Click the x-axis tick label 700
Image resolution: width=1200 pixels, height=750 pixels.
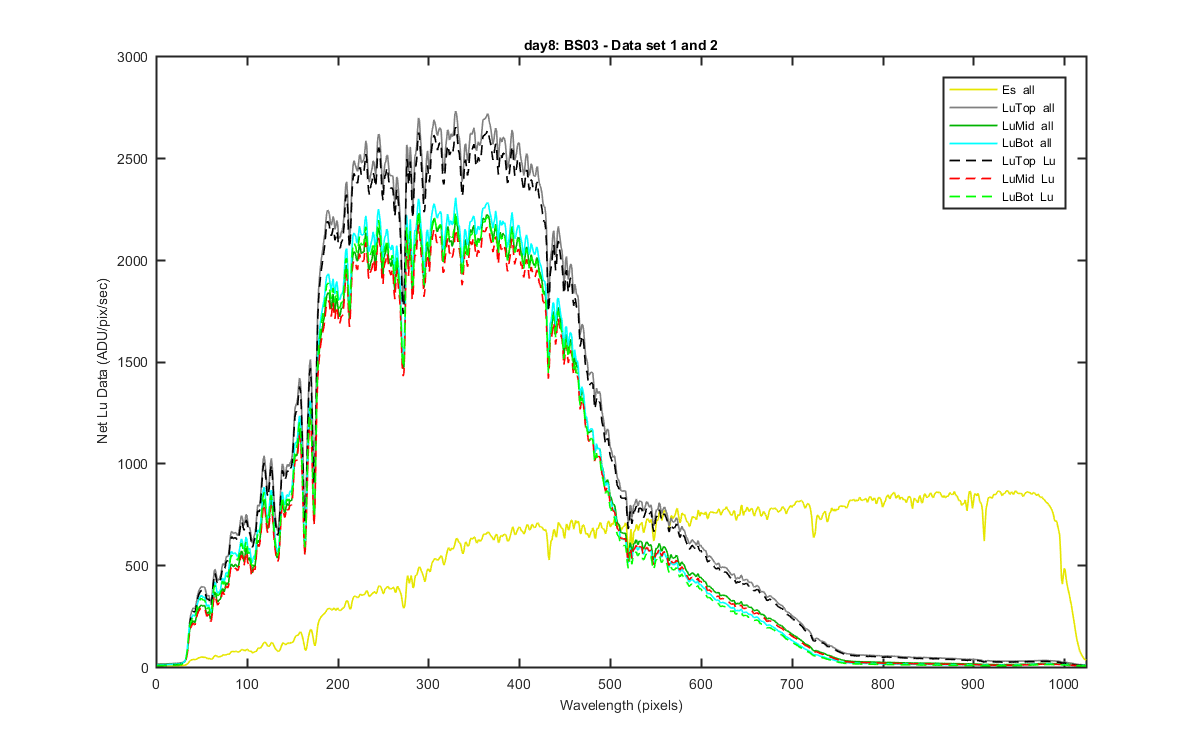click(x=791, y=684)
